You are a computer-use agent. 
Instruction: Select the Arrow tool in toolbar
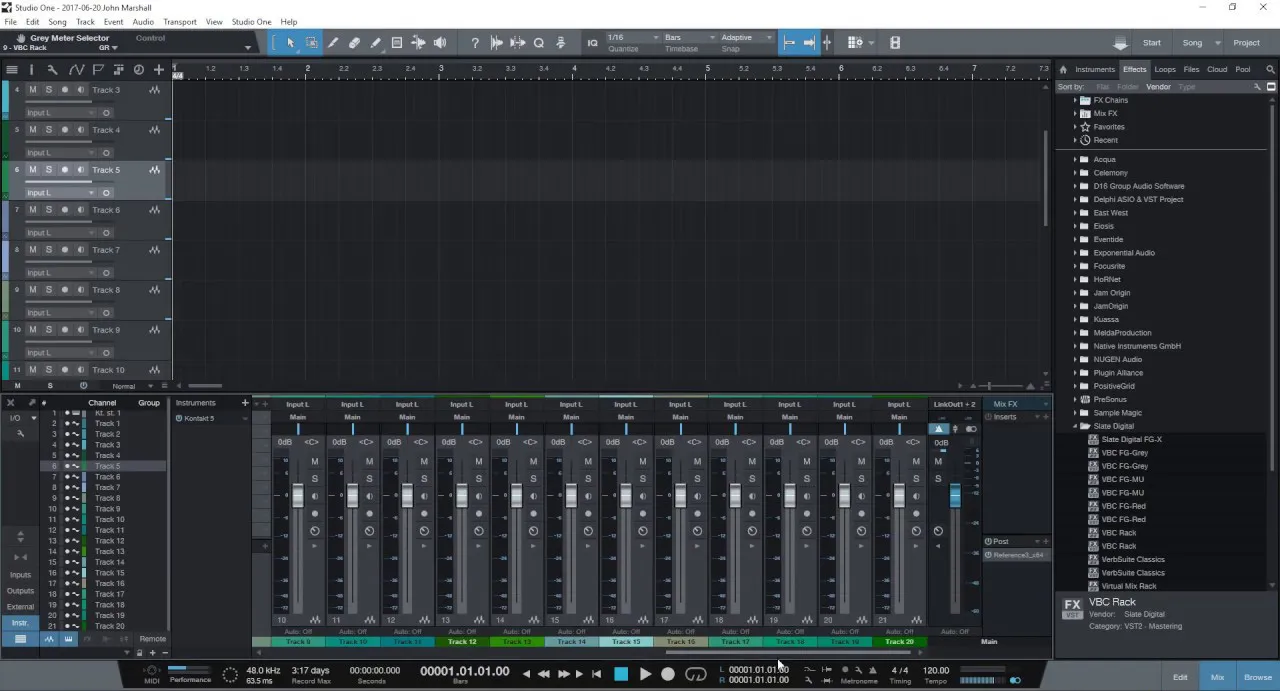290,43
